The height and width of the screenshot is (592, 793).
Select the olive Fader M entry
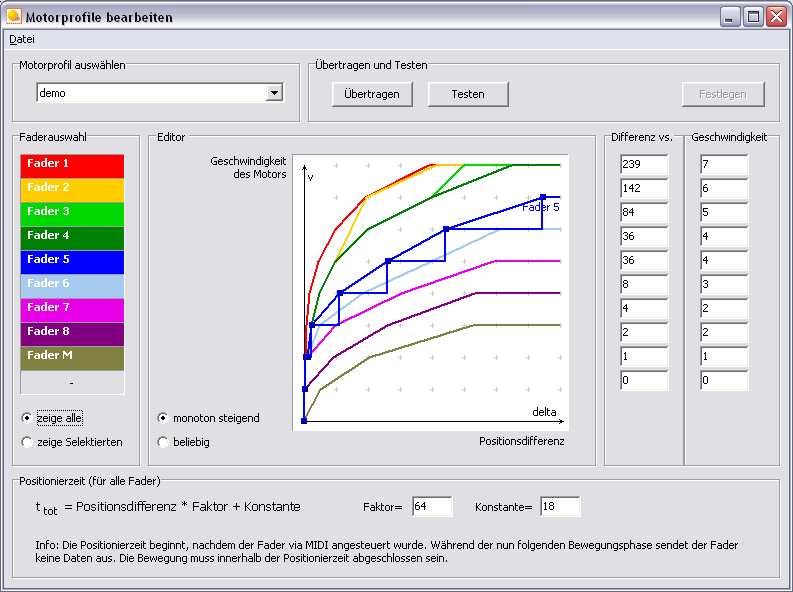72,356
